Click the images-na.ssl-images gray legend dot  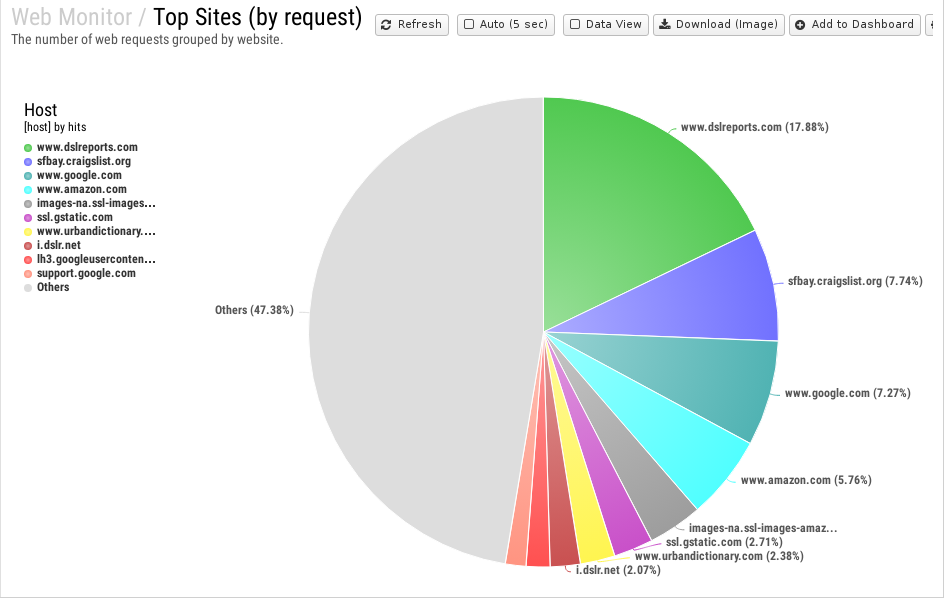click(x=28, y=204)
